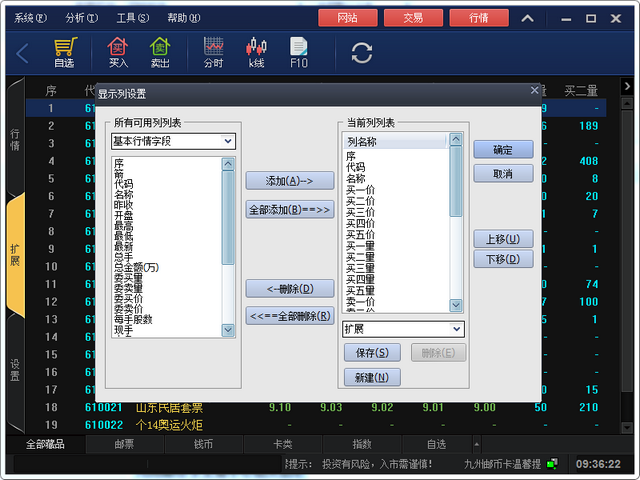Select 开盘 in the available columns list

click(124, 215)
